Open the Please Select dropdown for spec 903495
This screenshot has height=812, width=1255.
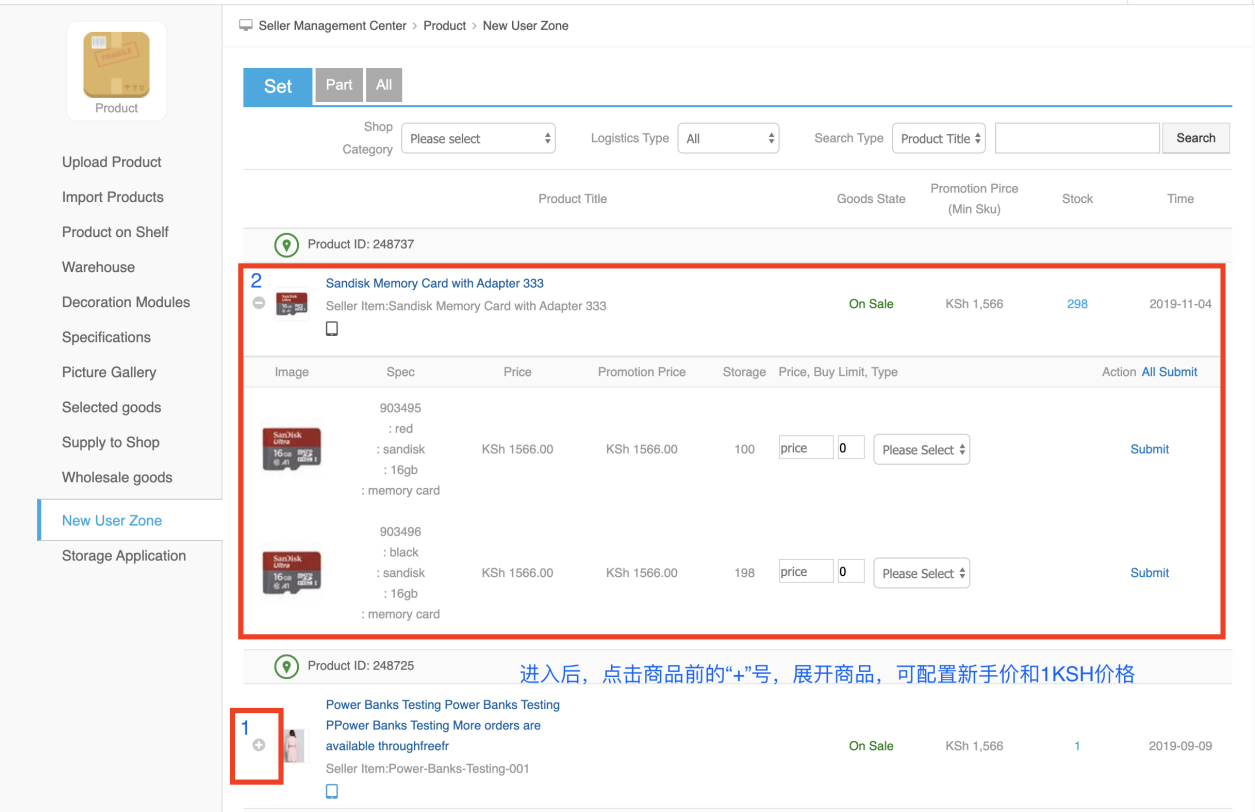coord(922,450)
